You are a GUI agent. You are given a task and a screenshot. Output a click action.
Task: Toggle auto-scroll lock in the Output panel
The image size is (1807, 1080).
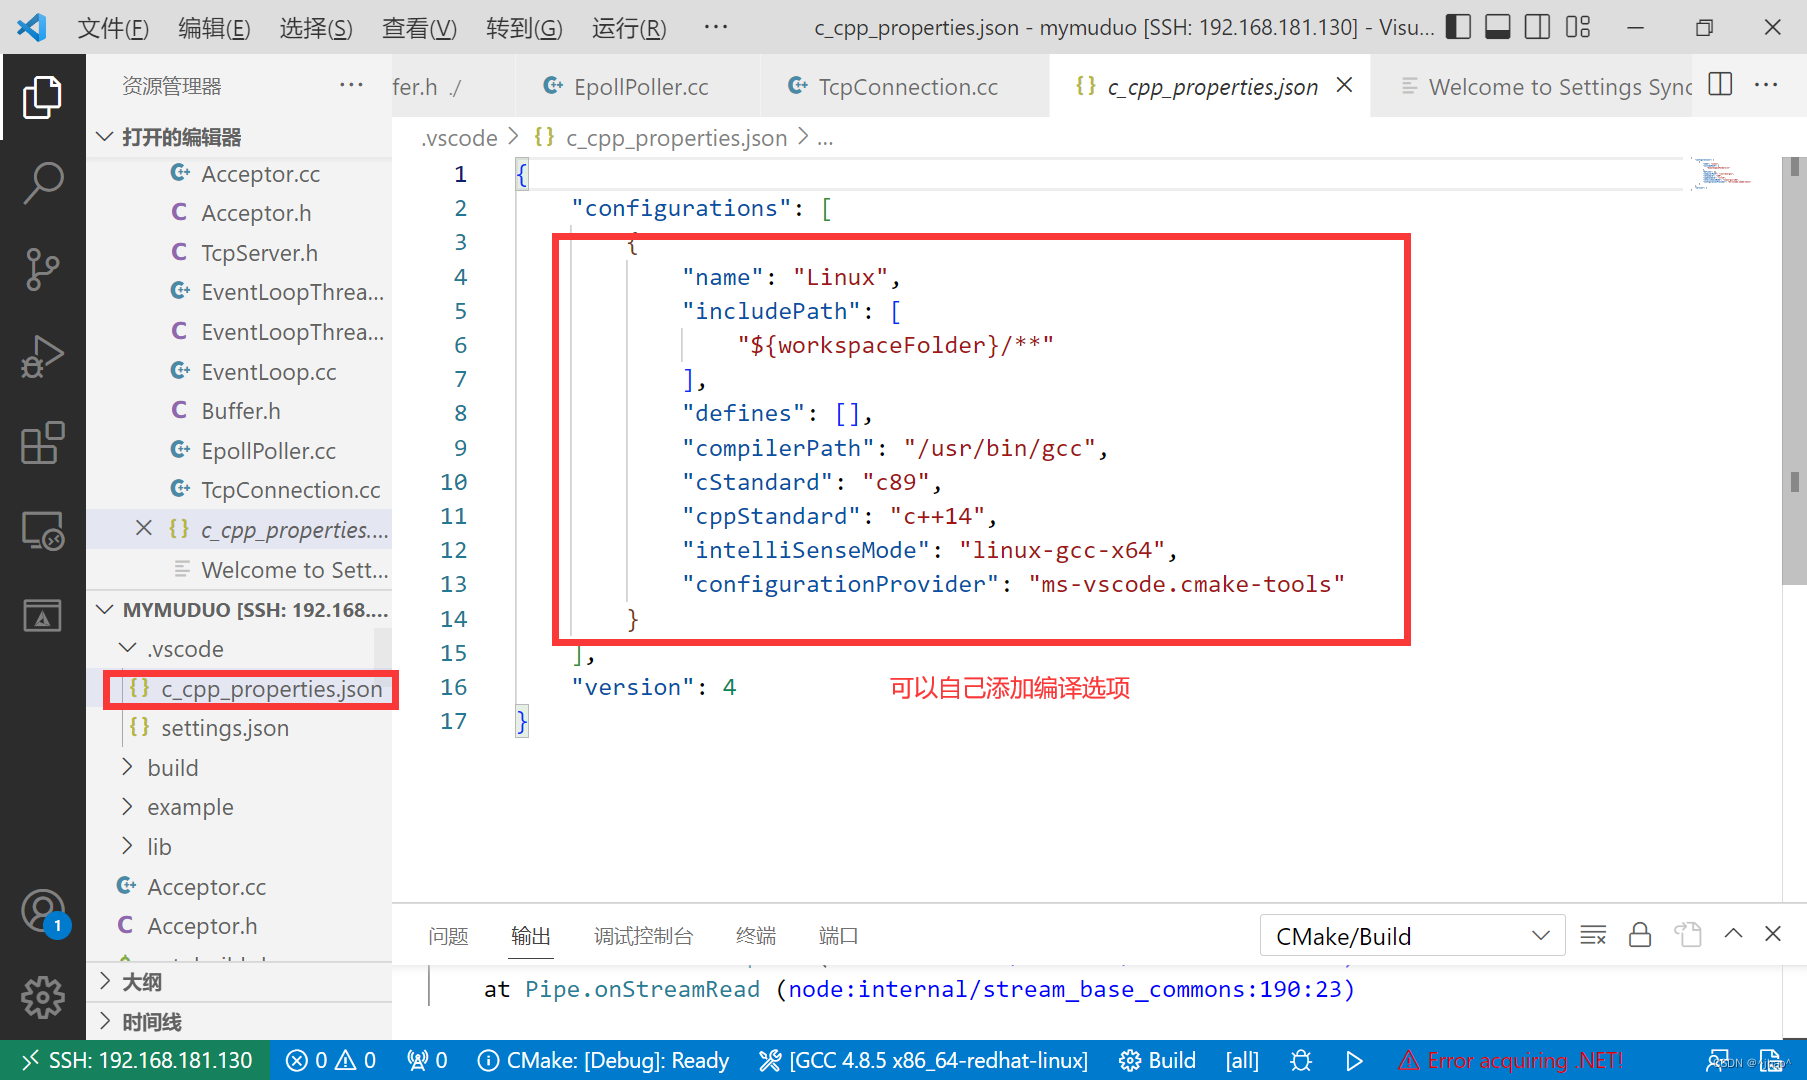pyautogui.click(x=1639, y=935)
